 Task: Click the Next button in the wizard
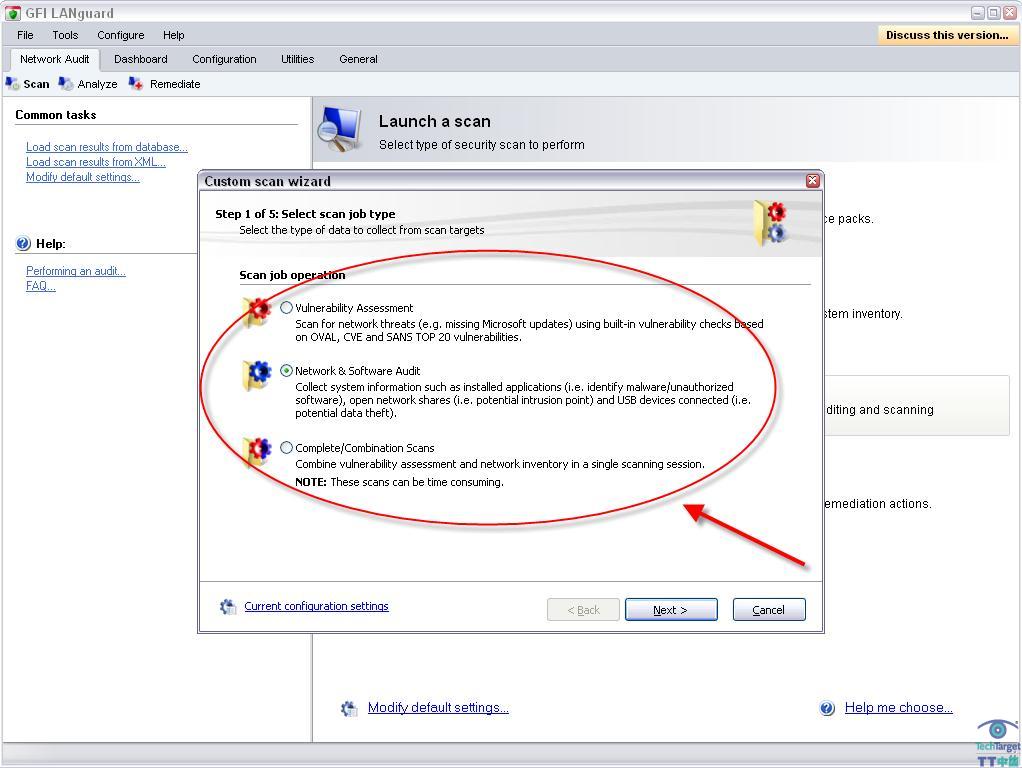click(x=671, y=610)
